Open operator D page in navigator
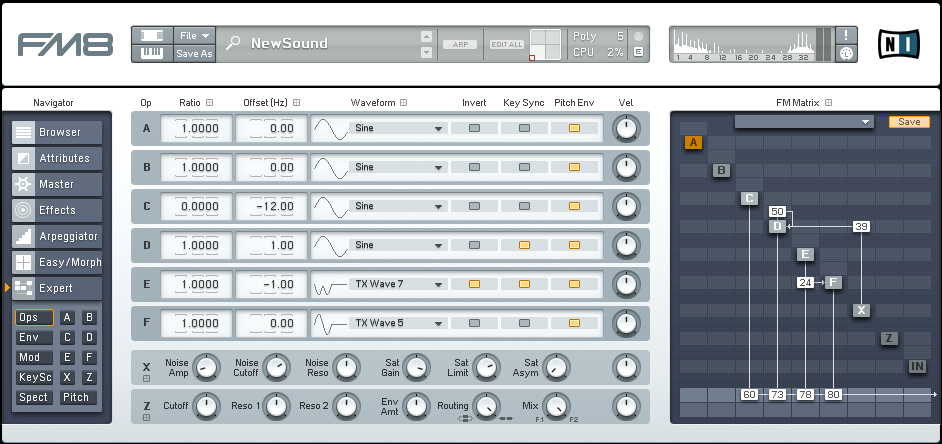 (x=89, y=338)
